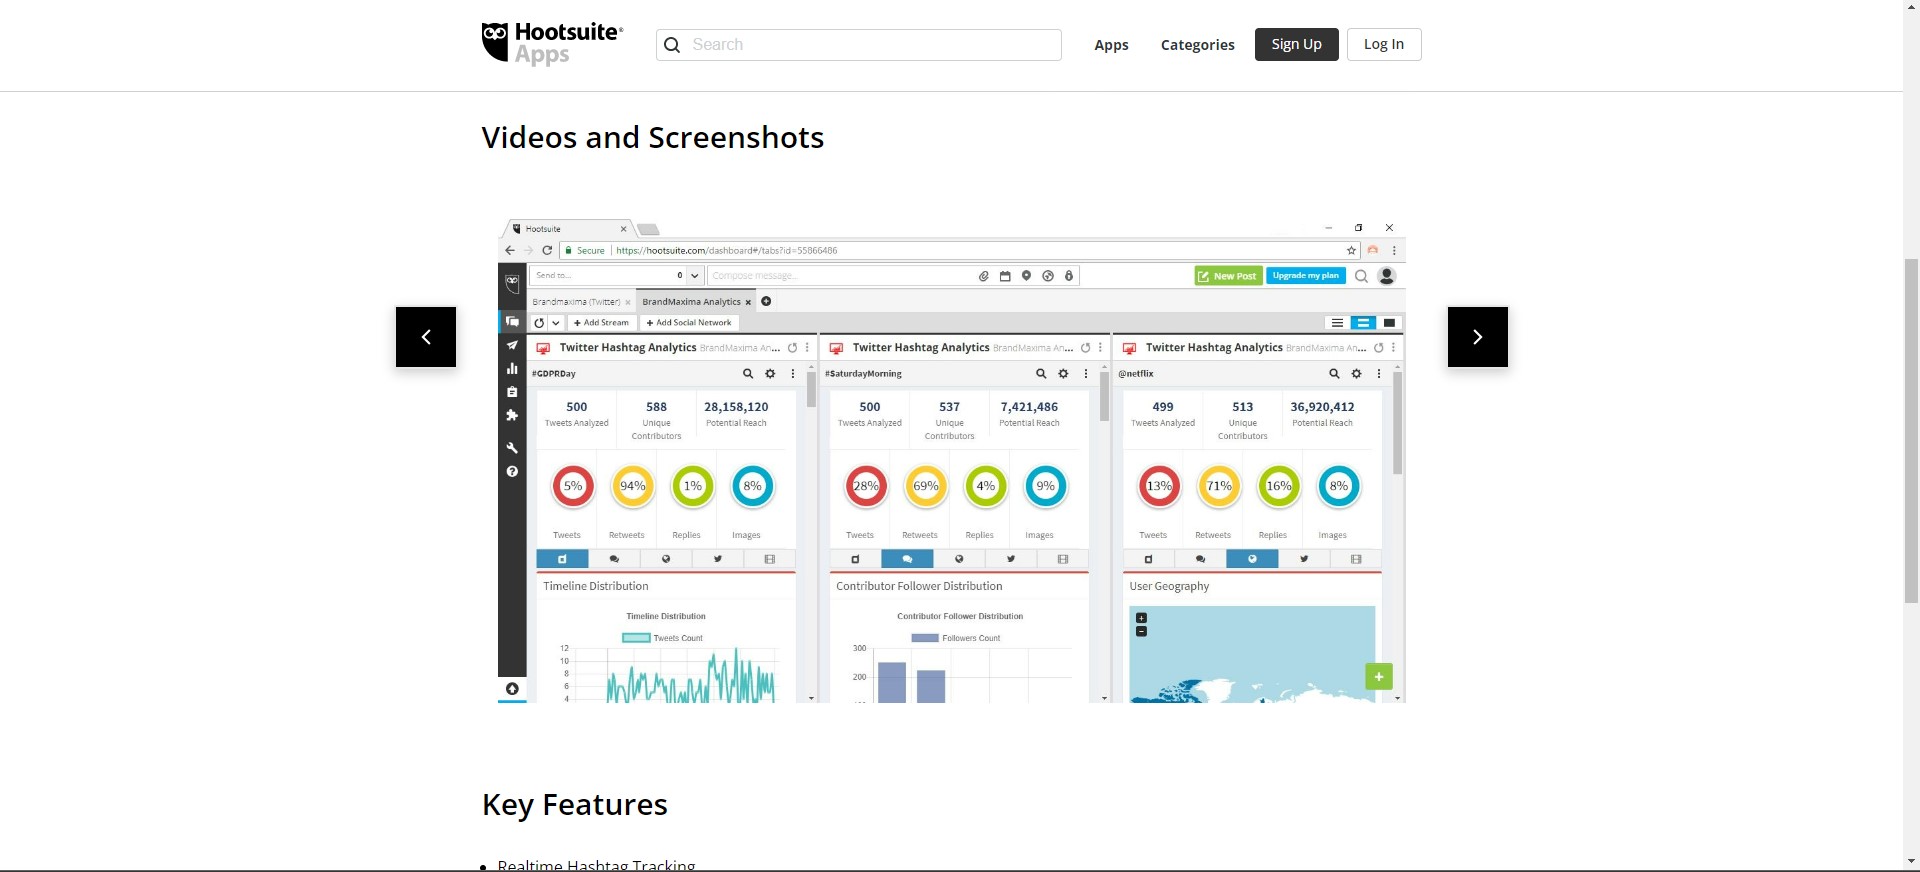This screenshot has height=872, width=1920.
Task: Click the dashboard search magnifier beside Upgrade my plan
Action: [x=1361, y=276]
